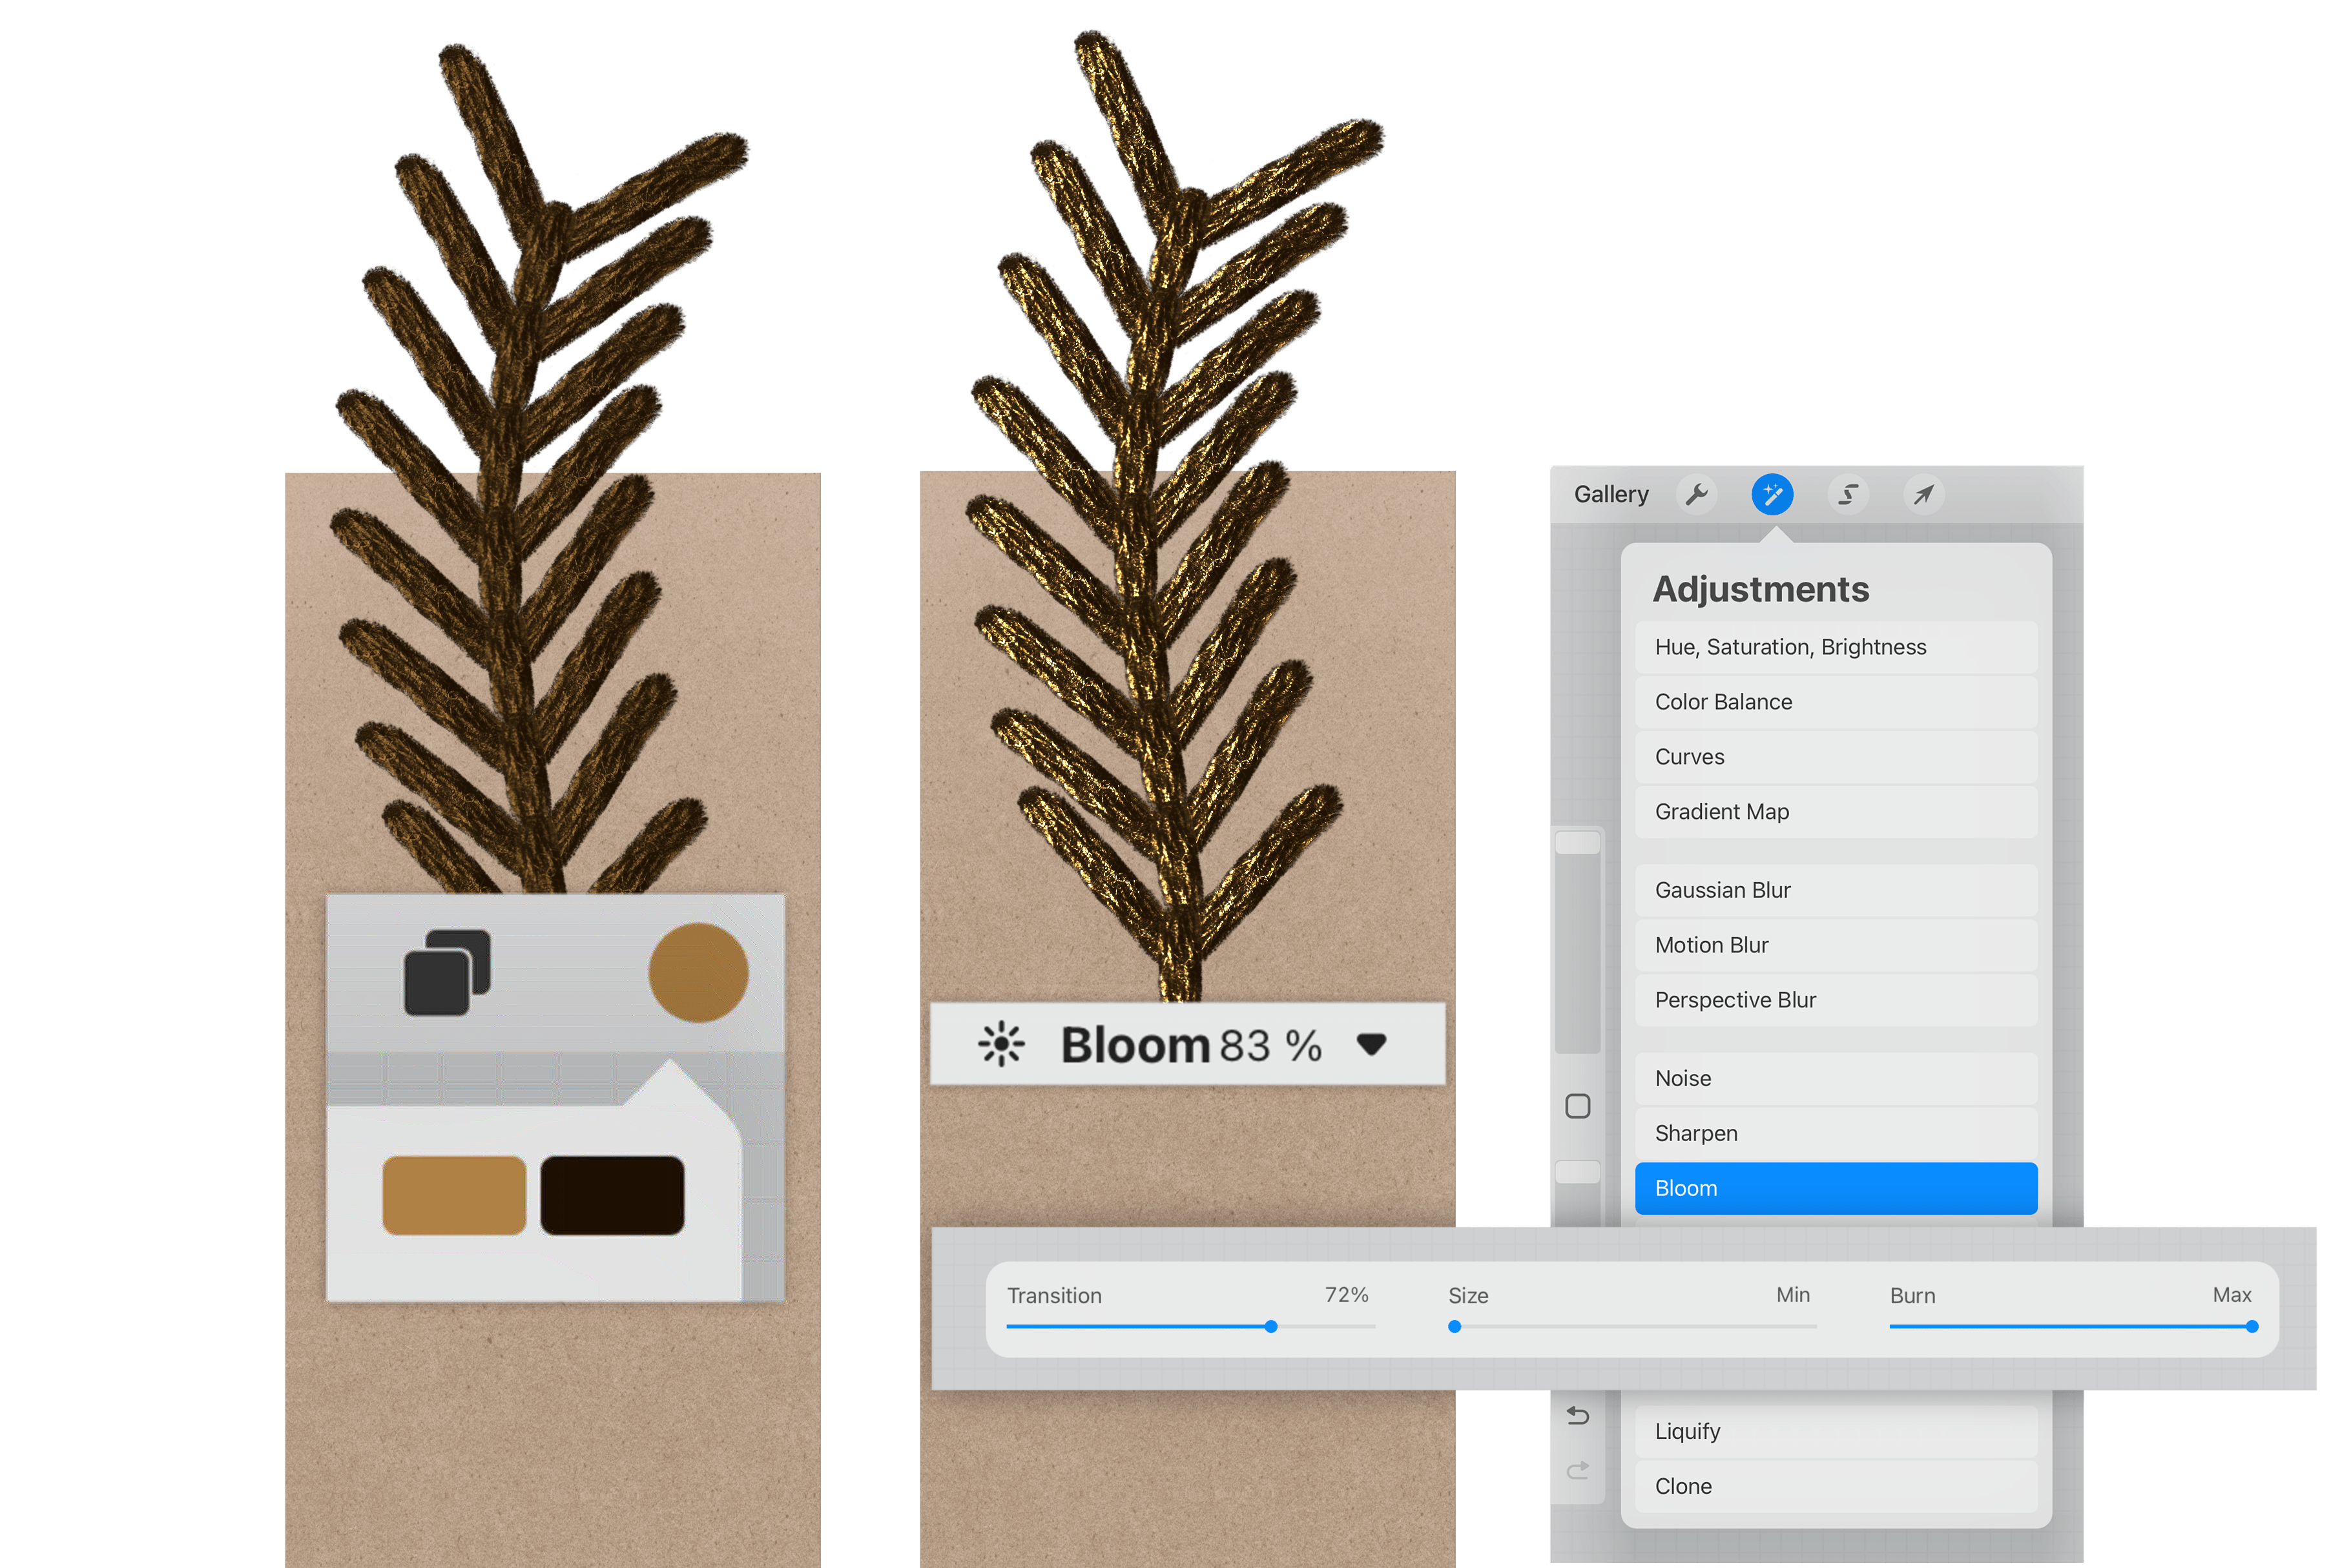
Task: Return to Gallery
Action: (x=1611, y=494)
